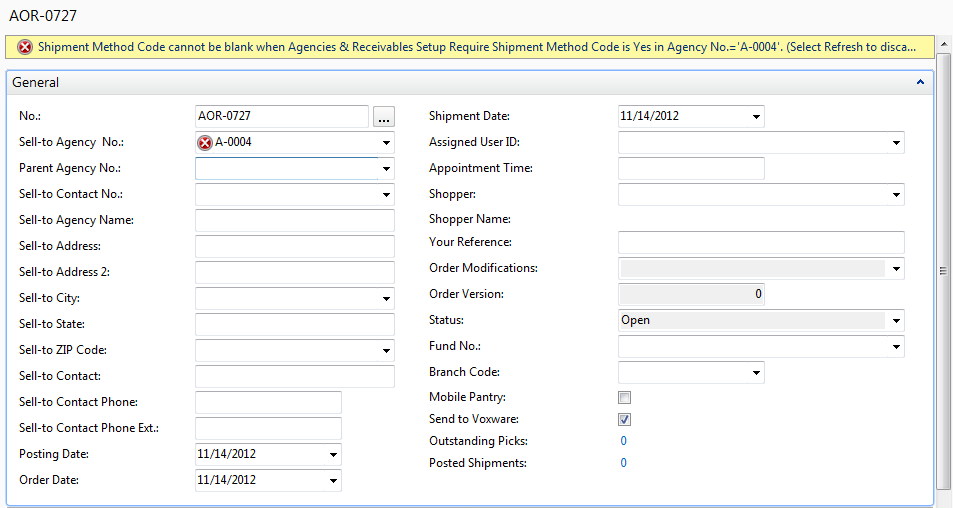
Task: Click the ellipsis button next to No. field
Action: pos(383,117)
